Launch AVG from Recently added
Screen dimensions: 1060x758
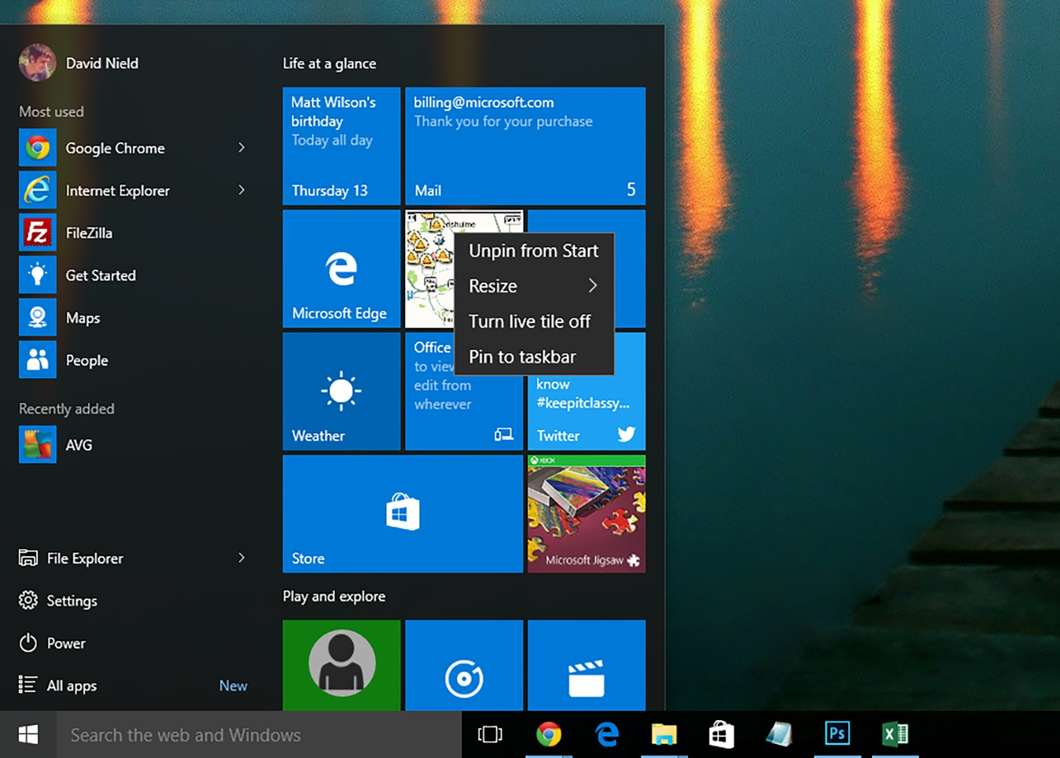(x=78, y=445)
